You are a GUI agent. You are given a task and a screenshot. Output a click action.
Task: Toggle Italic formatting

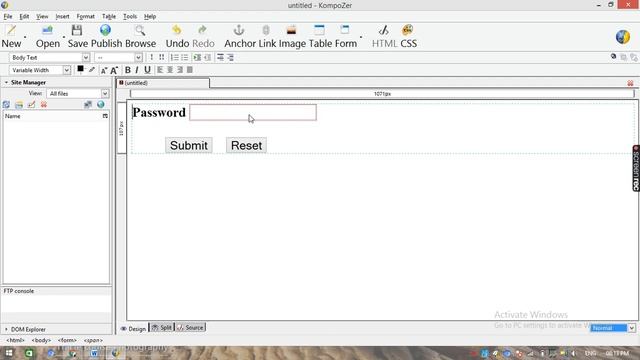click(137, 70)
